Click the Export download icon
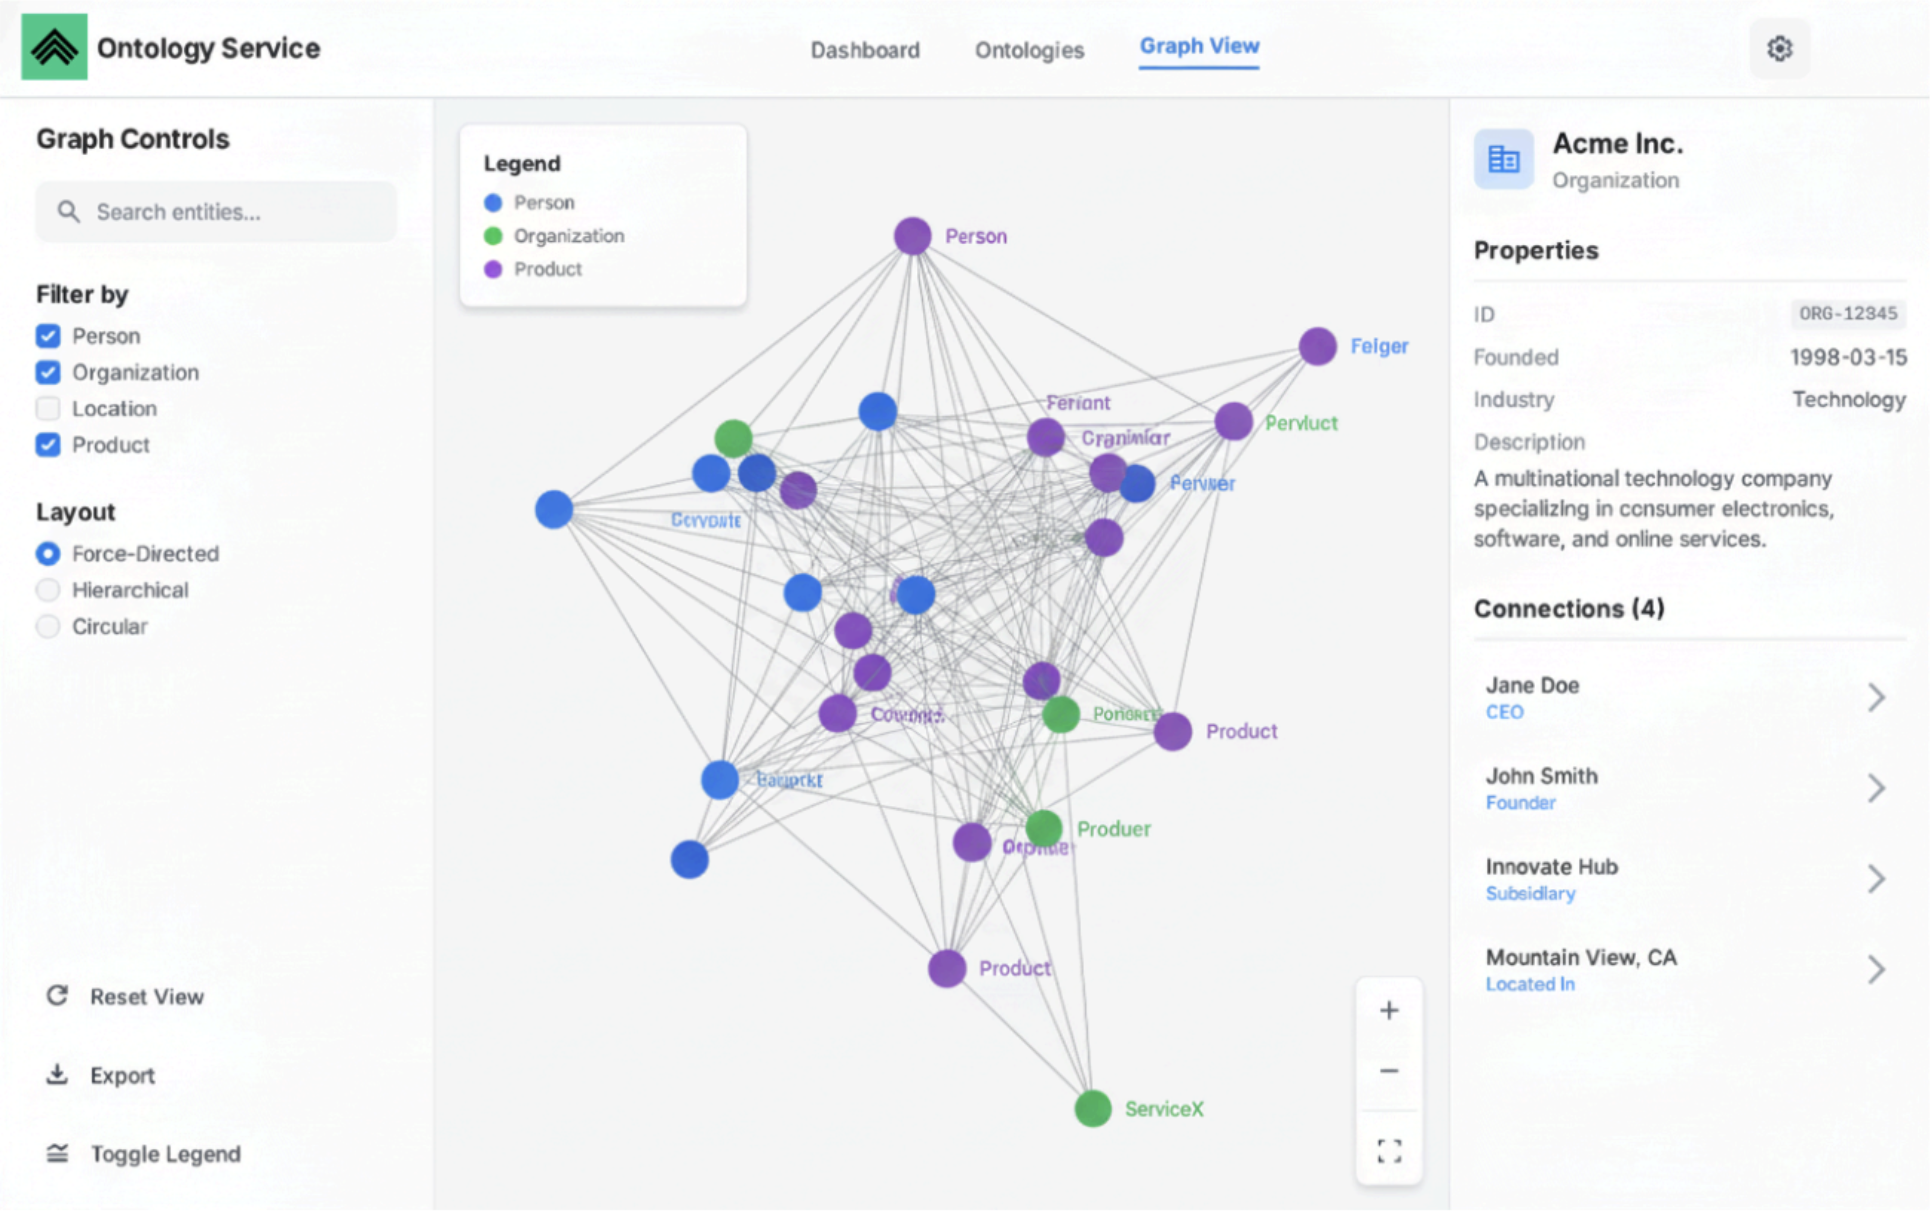The height and width of the screenshot is (1214, 1932). coord(57,1074)
